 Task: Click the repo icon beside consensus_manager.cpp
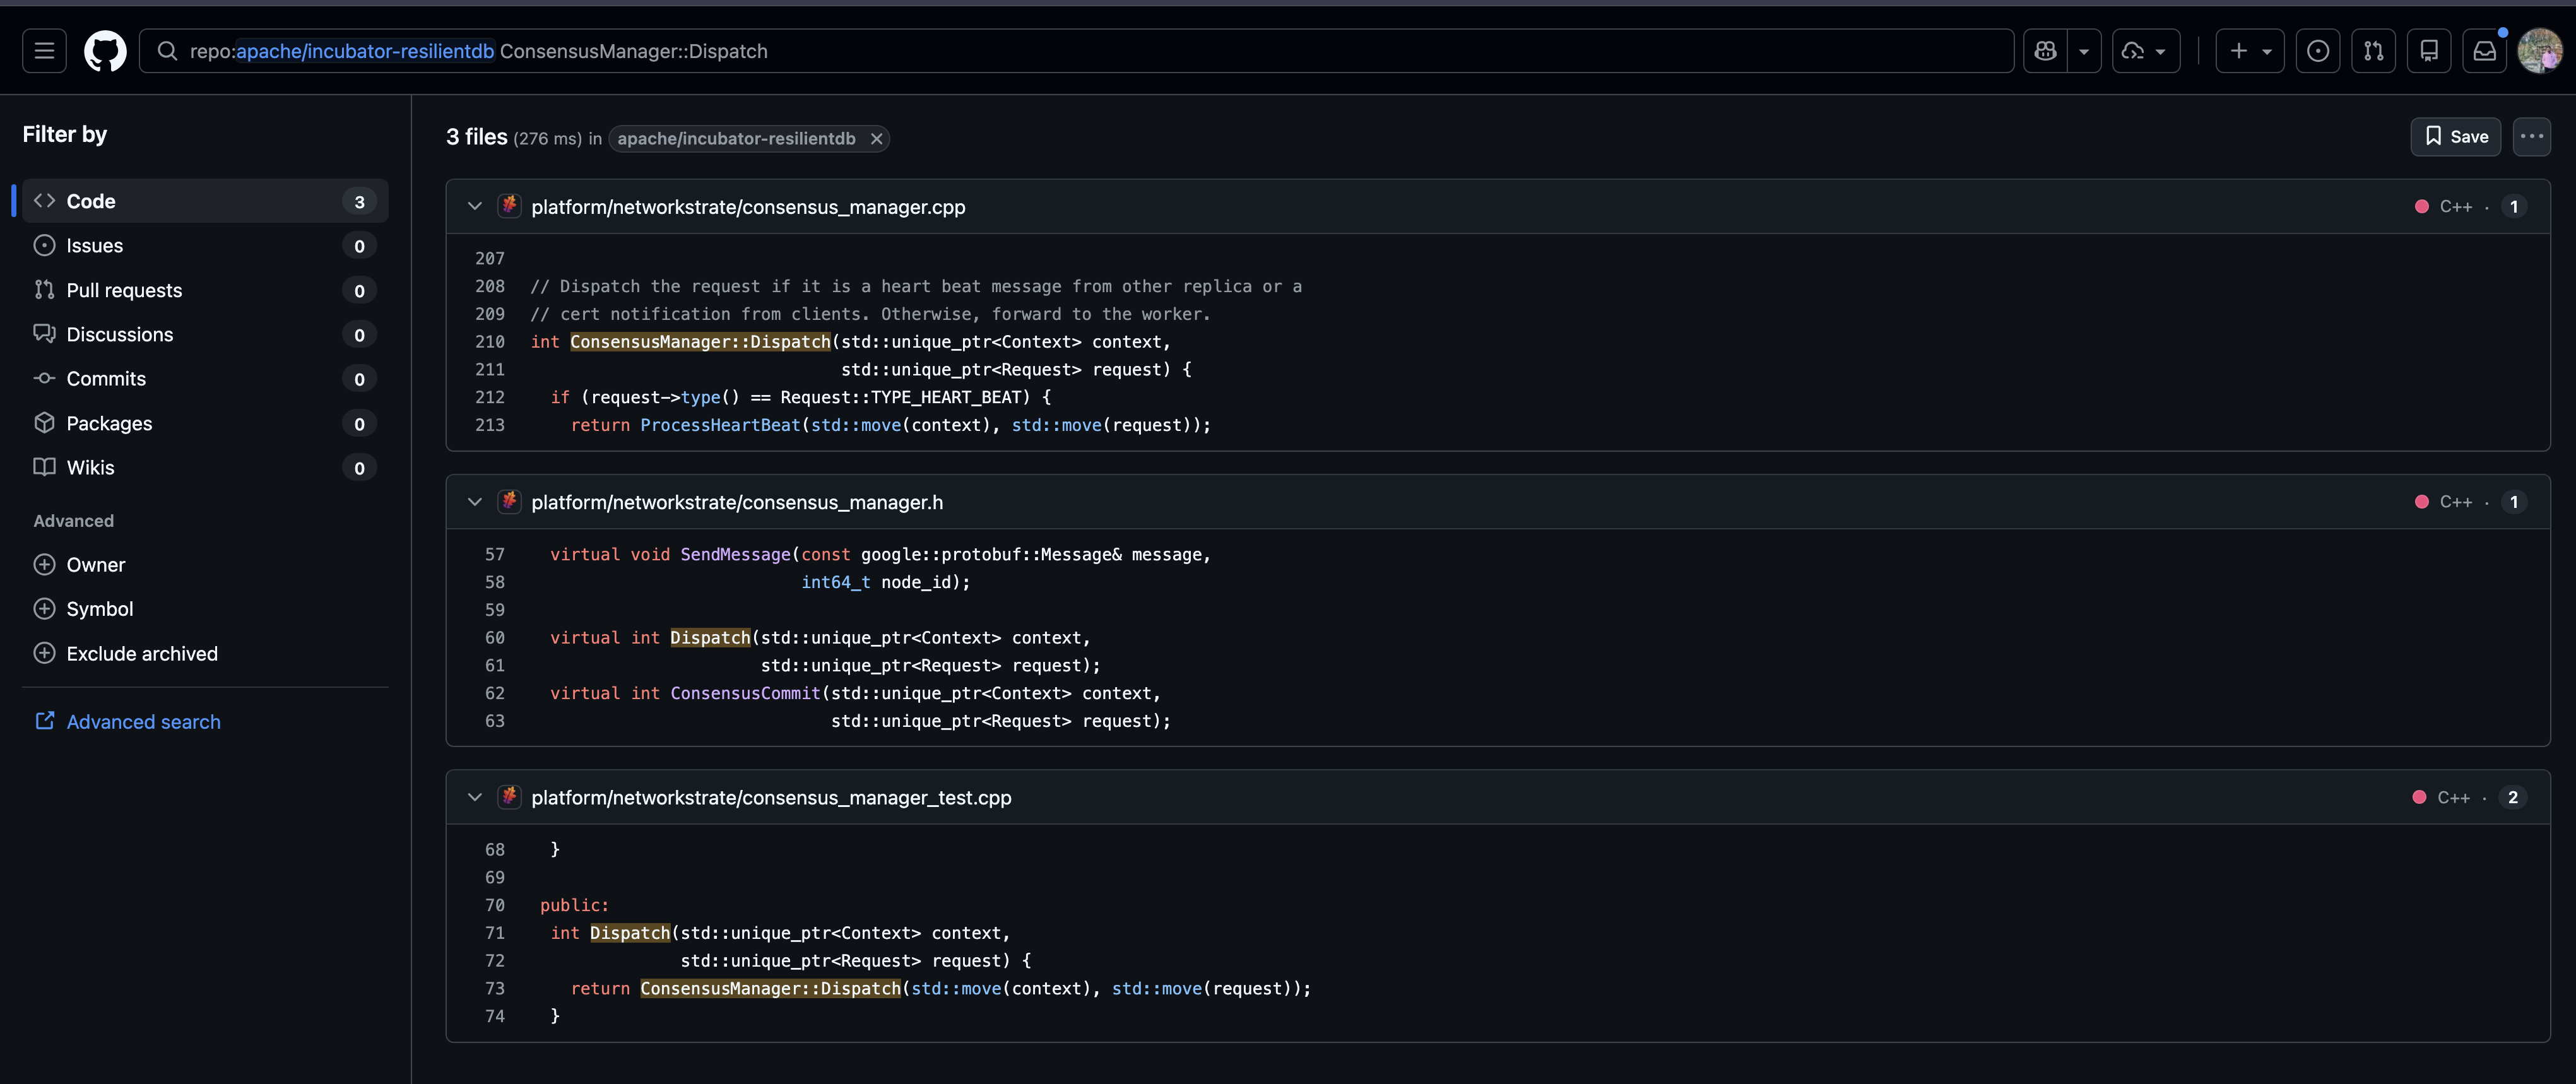coord(509,206)
